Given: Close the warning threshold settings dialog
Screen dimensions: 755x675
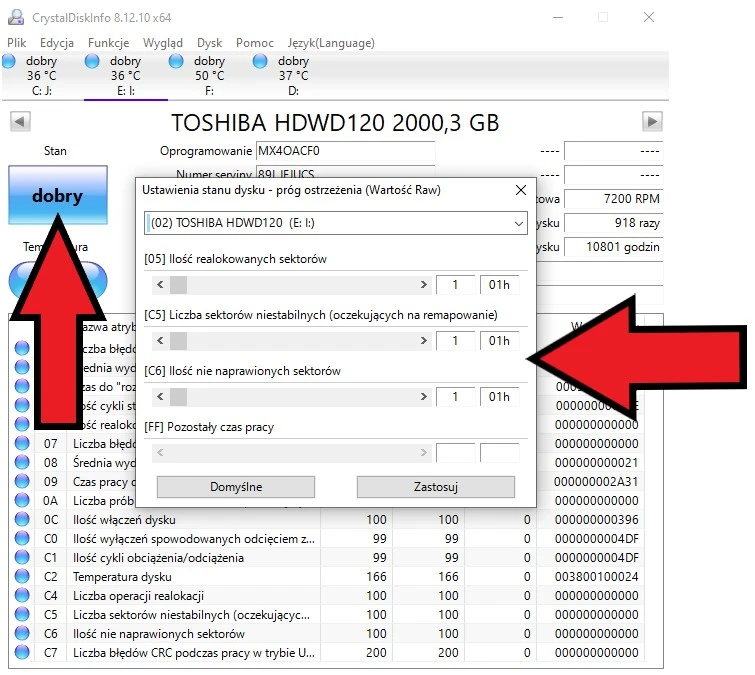Looking at the screenshot, I should click(520, 190).
